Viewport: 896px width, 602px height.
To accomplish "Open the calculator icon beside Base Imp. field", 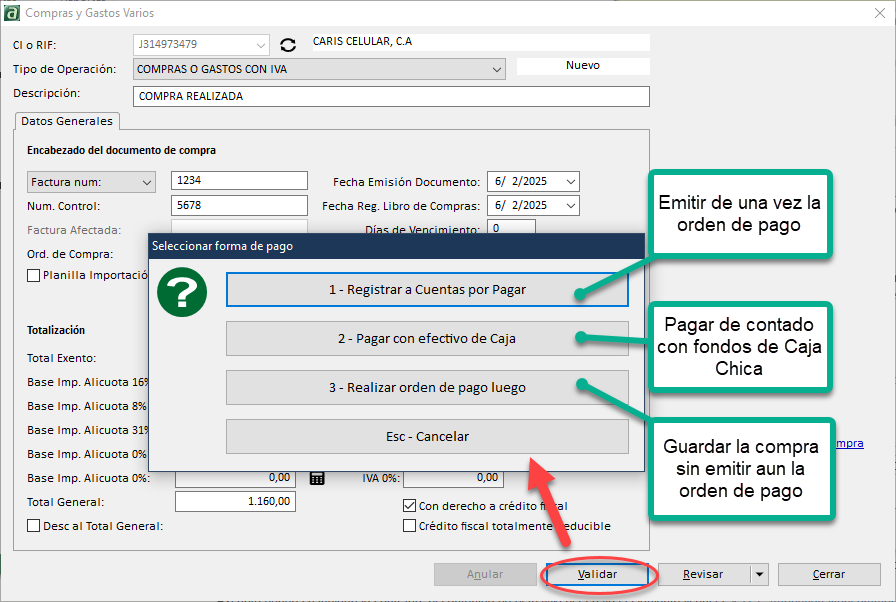I will tap(317, 478).
